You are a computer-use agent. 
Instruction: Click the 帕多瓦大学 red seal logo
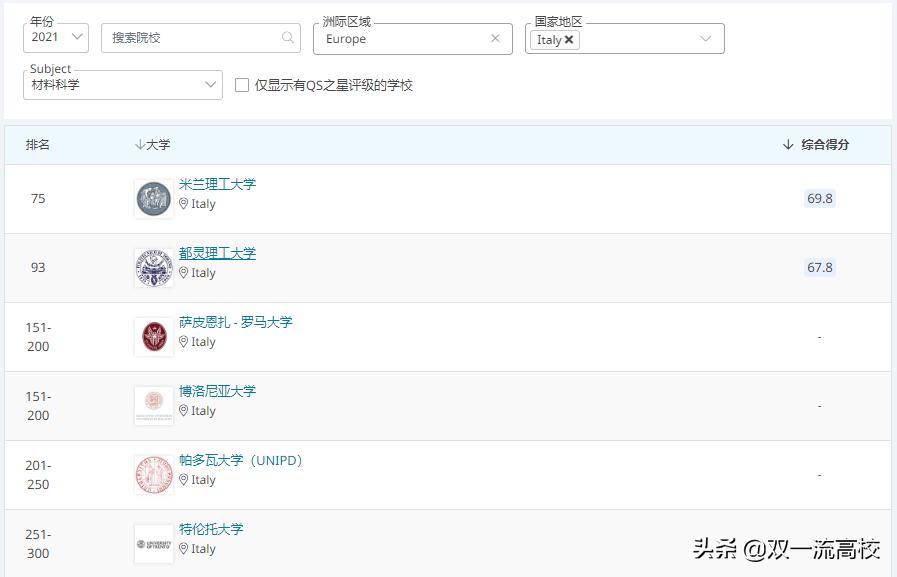point(152,473)
